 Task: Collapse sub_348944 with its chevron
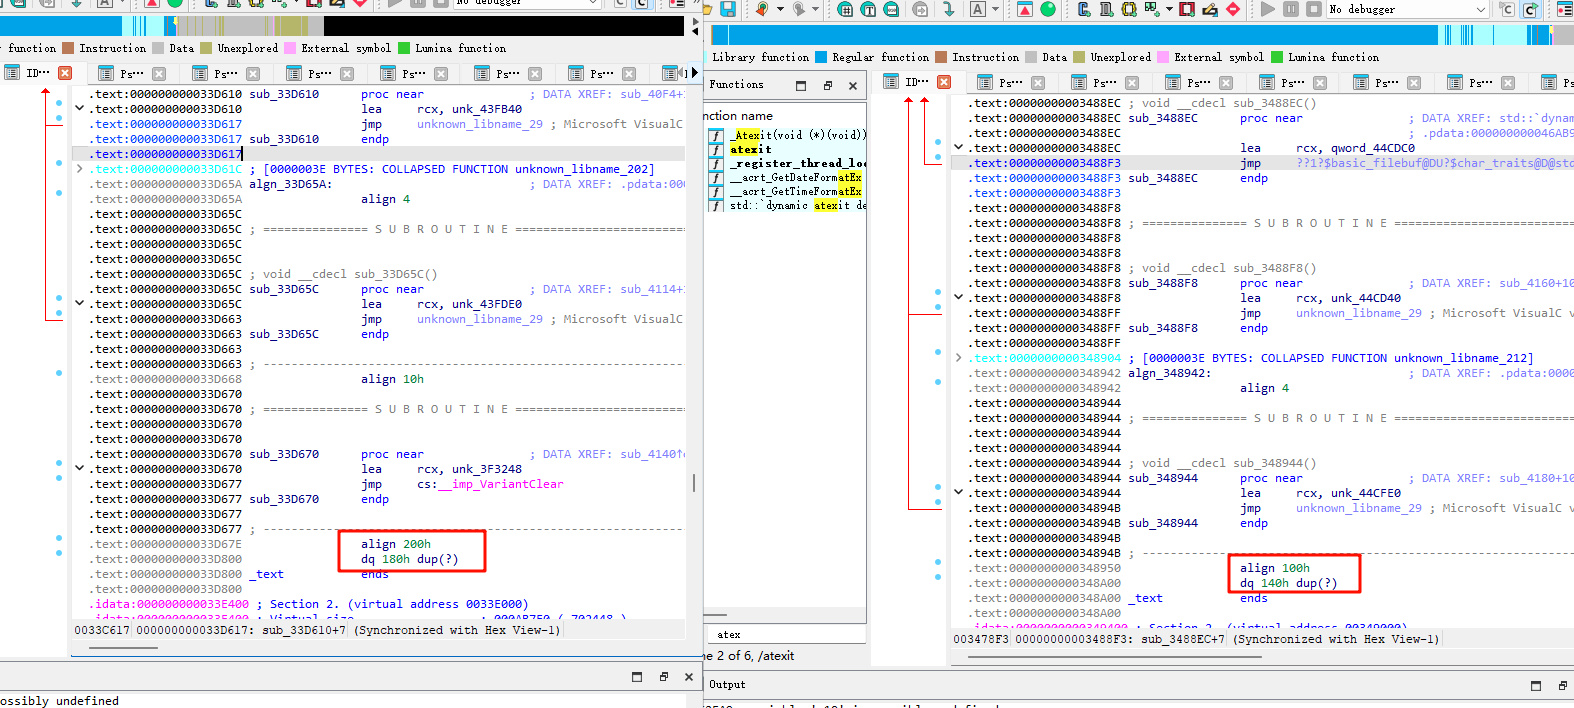(x=959, y=493)
